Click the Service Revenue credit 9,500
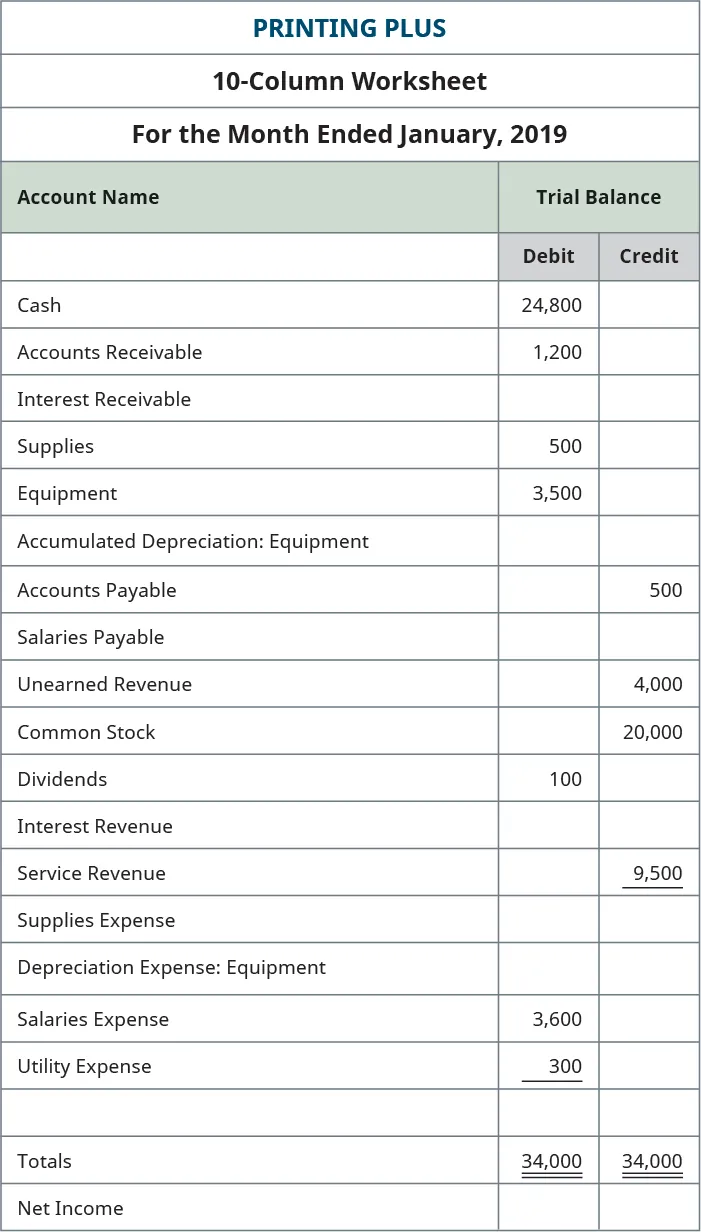This screenshot has height=1232, width=701. tap(658, 873)
